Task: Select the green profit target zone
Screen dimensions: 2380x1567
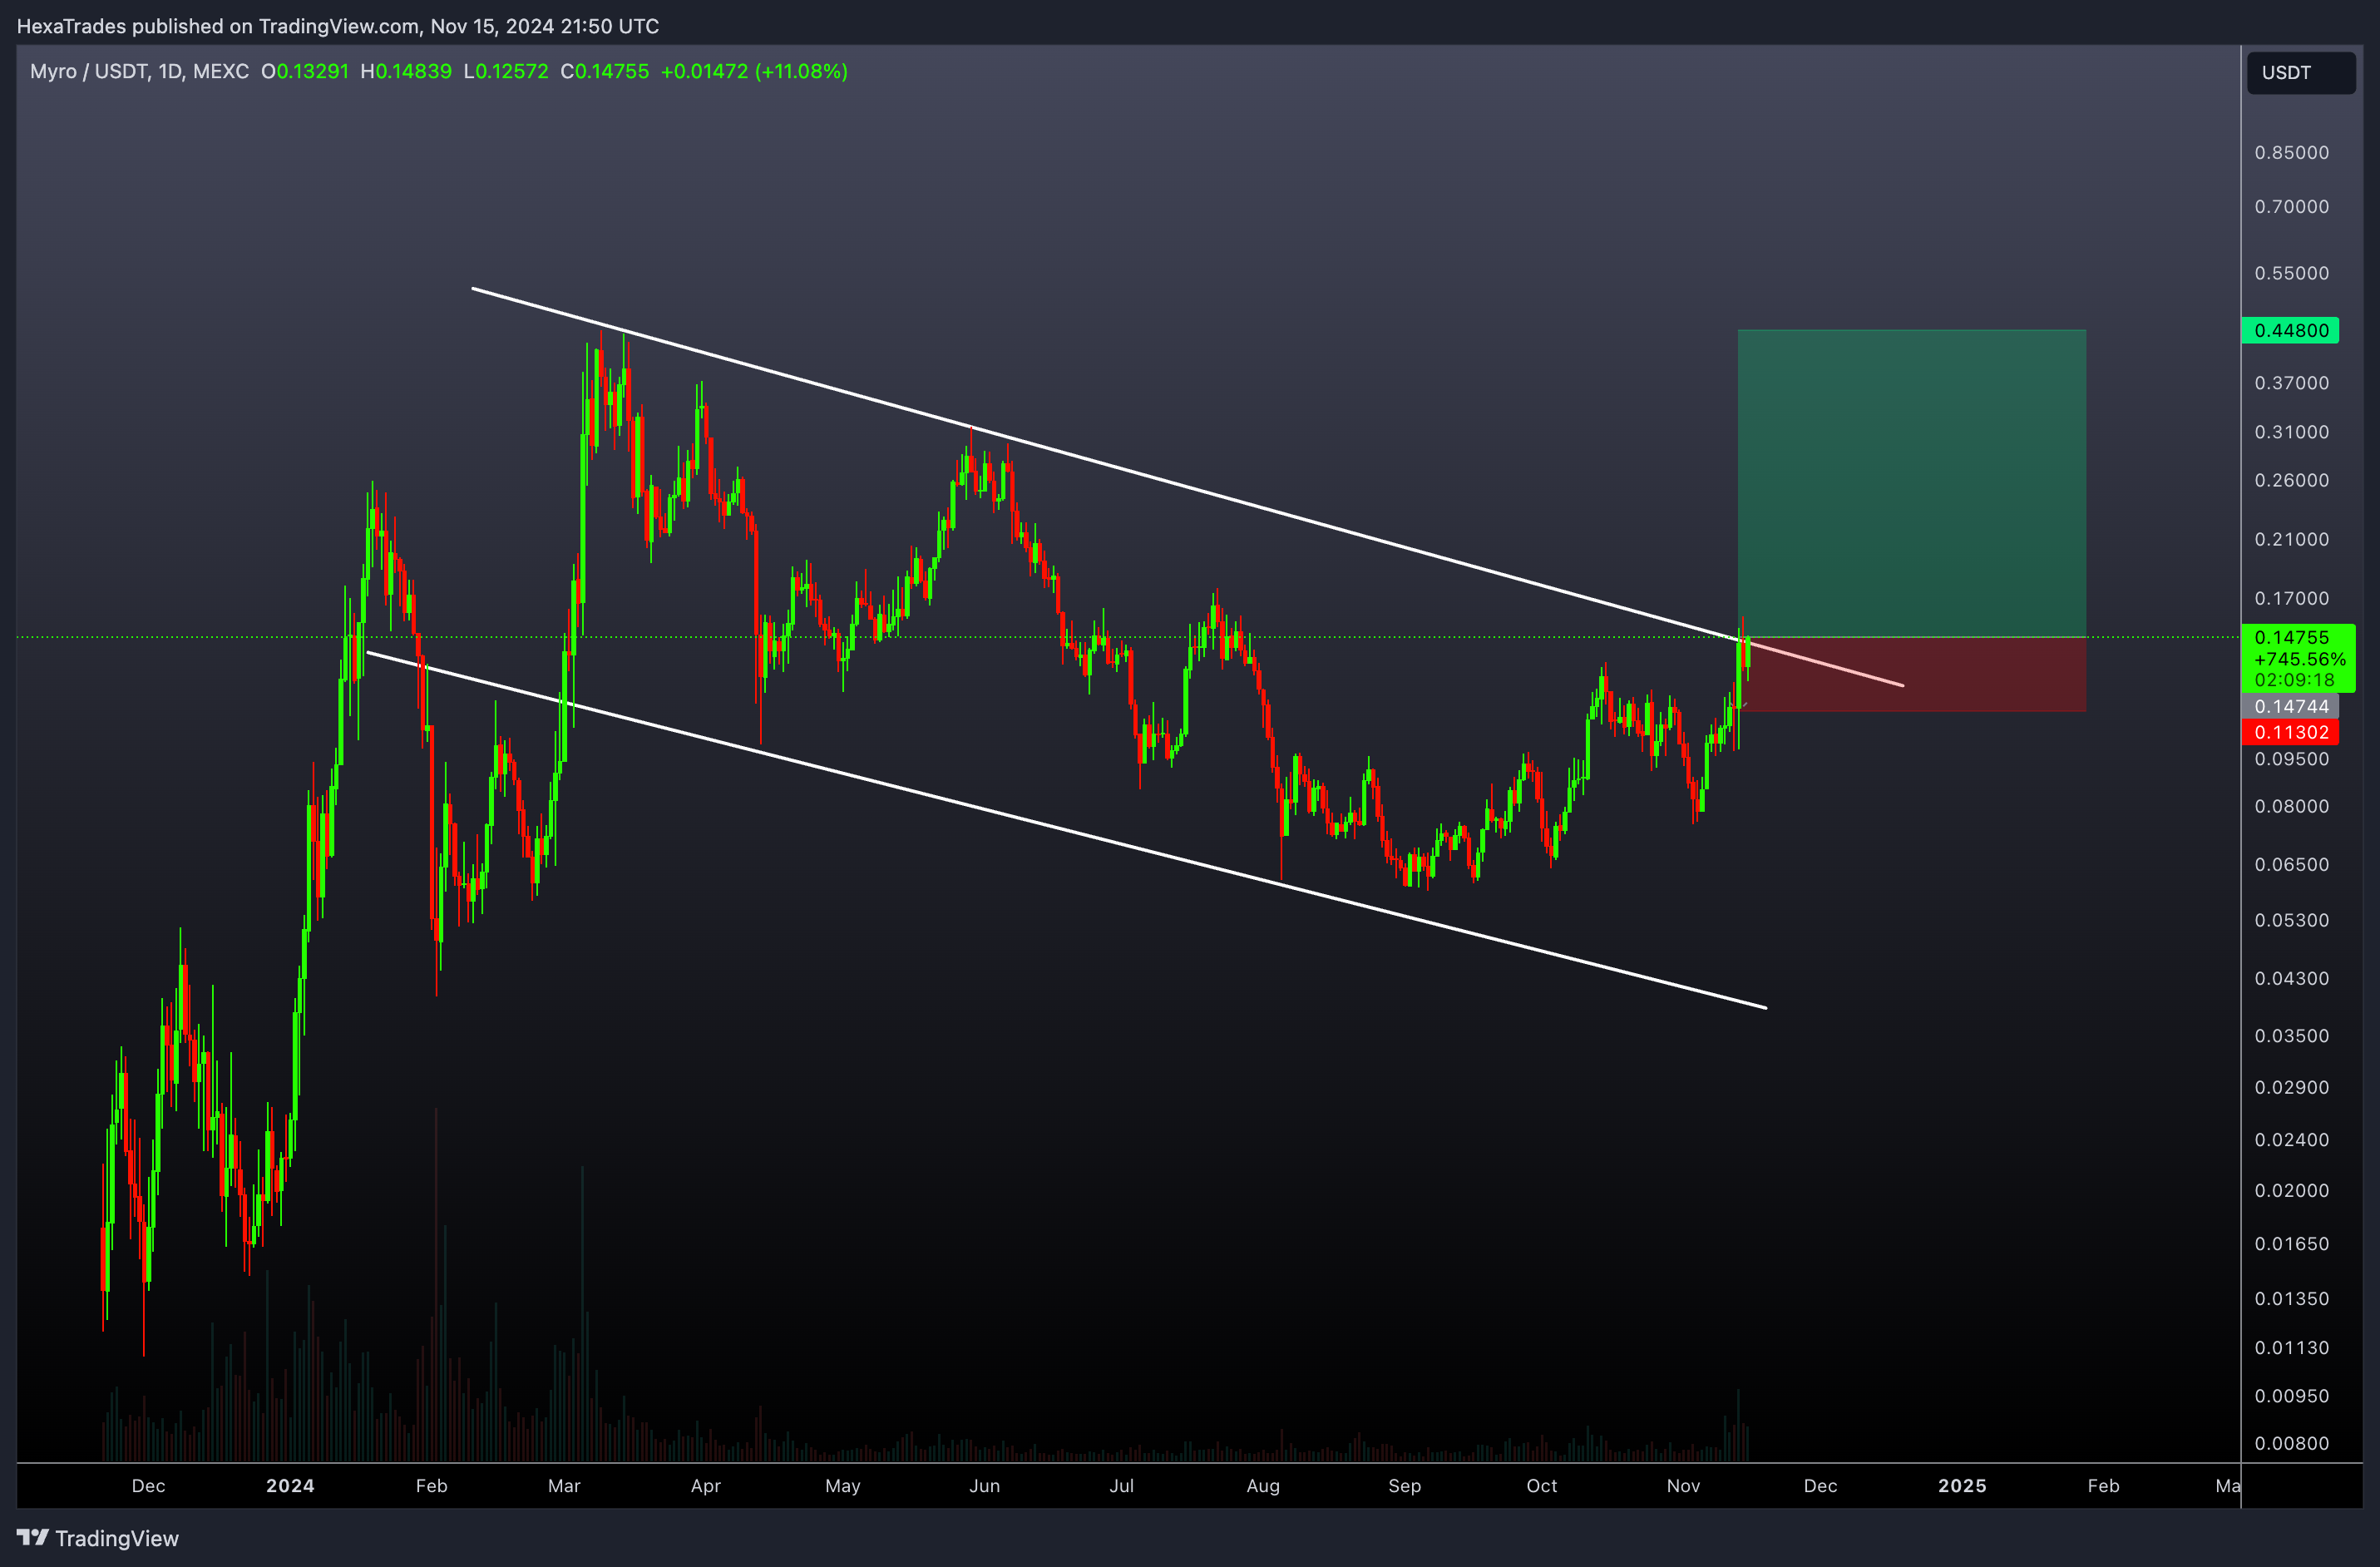Action: (x=1911, y=483)
